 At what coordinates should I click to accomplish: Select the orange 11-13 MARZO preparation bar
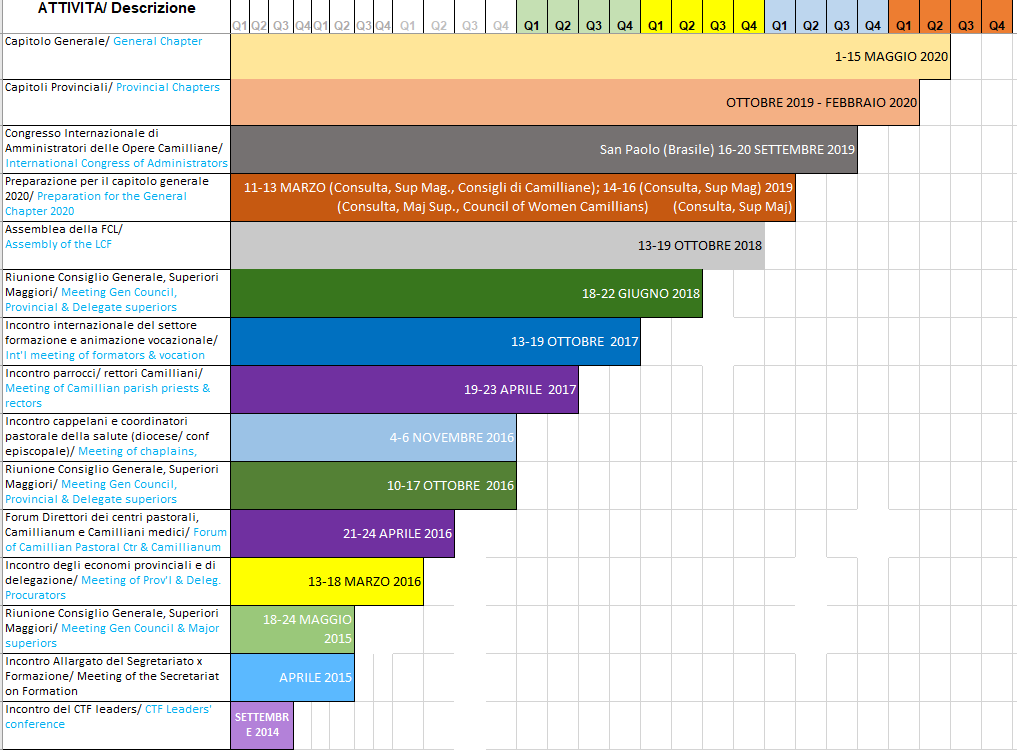tap(513, 197)
